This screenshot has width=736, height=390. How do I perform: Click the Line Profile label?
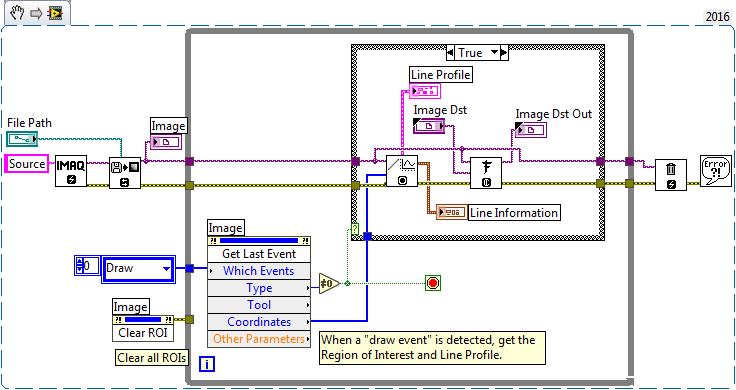tap(441, 75)
